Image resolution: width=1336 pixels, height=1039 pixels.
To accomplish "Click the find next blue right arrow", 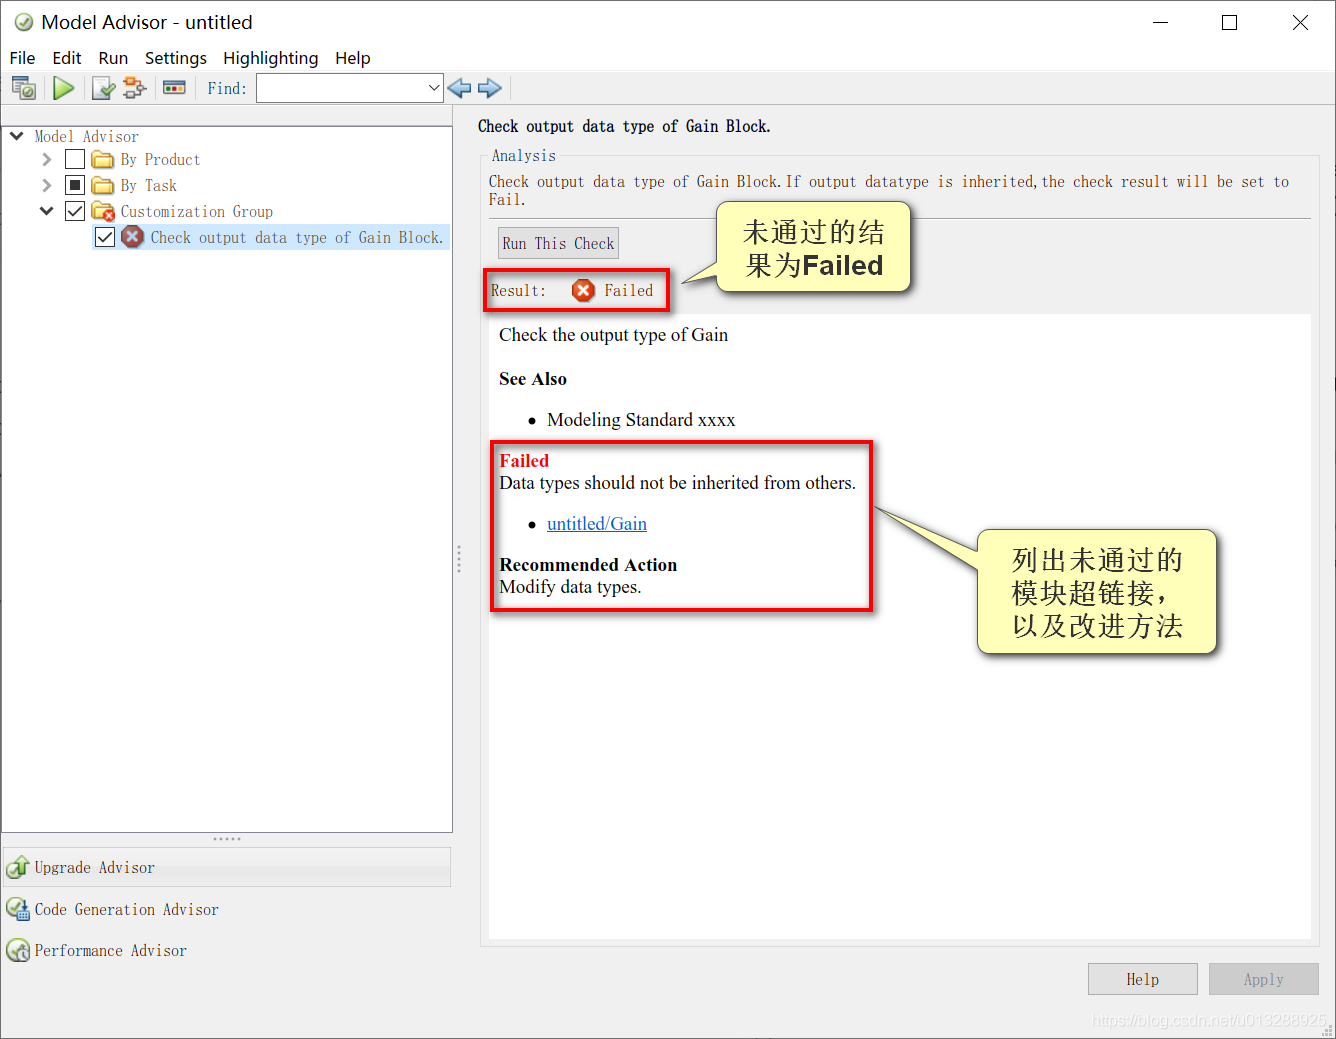I will tap(490, 88).
